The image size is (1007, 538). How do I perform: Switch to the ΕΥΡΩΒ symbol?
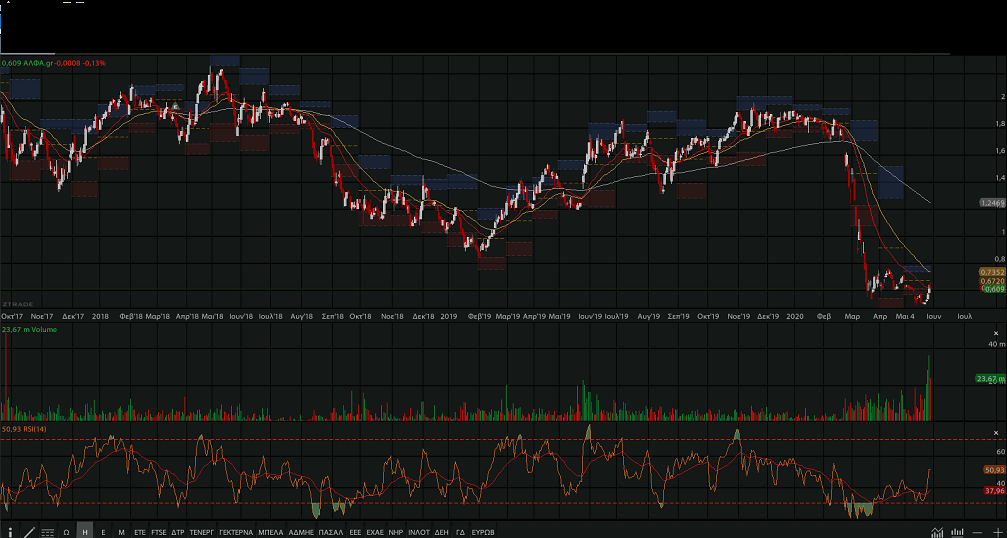pos(483,531)
